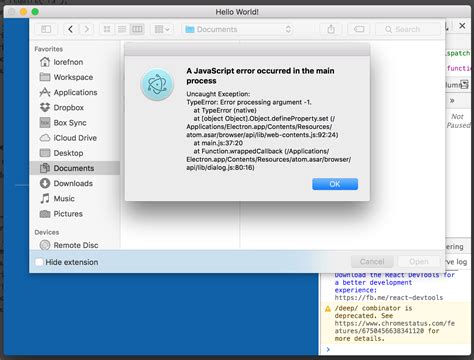Open the group-by arrangement dropdown
Screen dimensions: 474x360
point(162,29)
